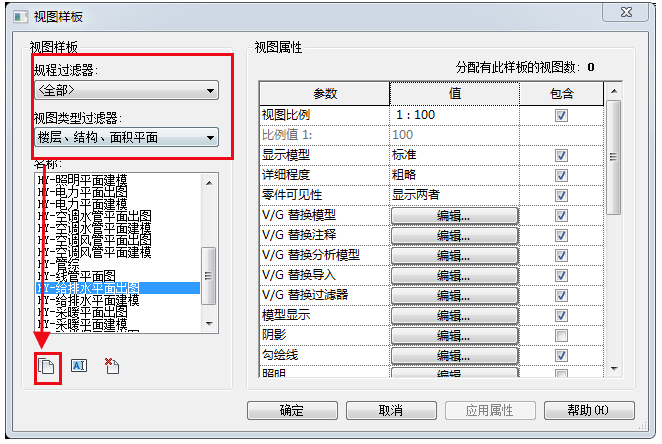662x444 pixels.
Task: Click the Rename view template icon
Action: [79, 365]
